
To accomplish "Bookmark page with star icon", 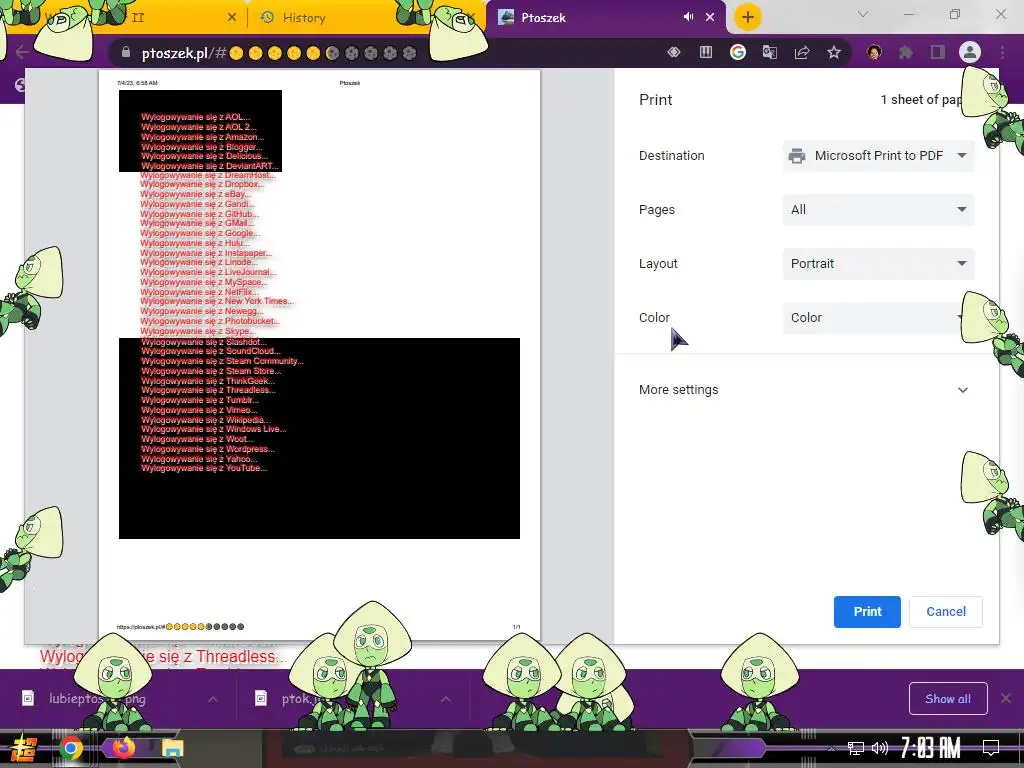I will 834,52.
